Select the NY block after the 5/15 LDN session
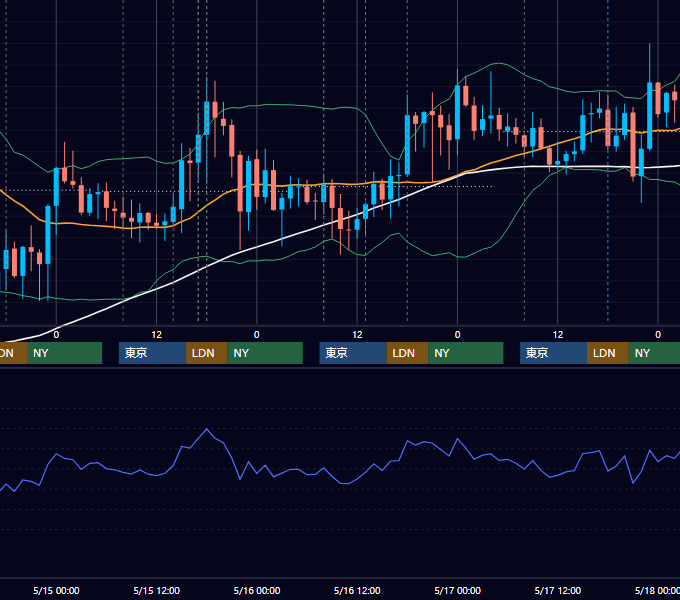 [x=265, y=353]
